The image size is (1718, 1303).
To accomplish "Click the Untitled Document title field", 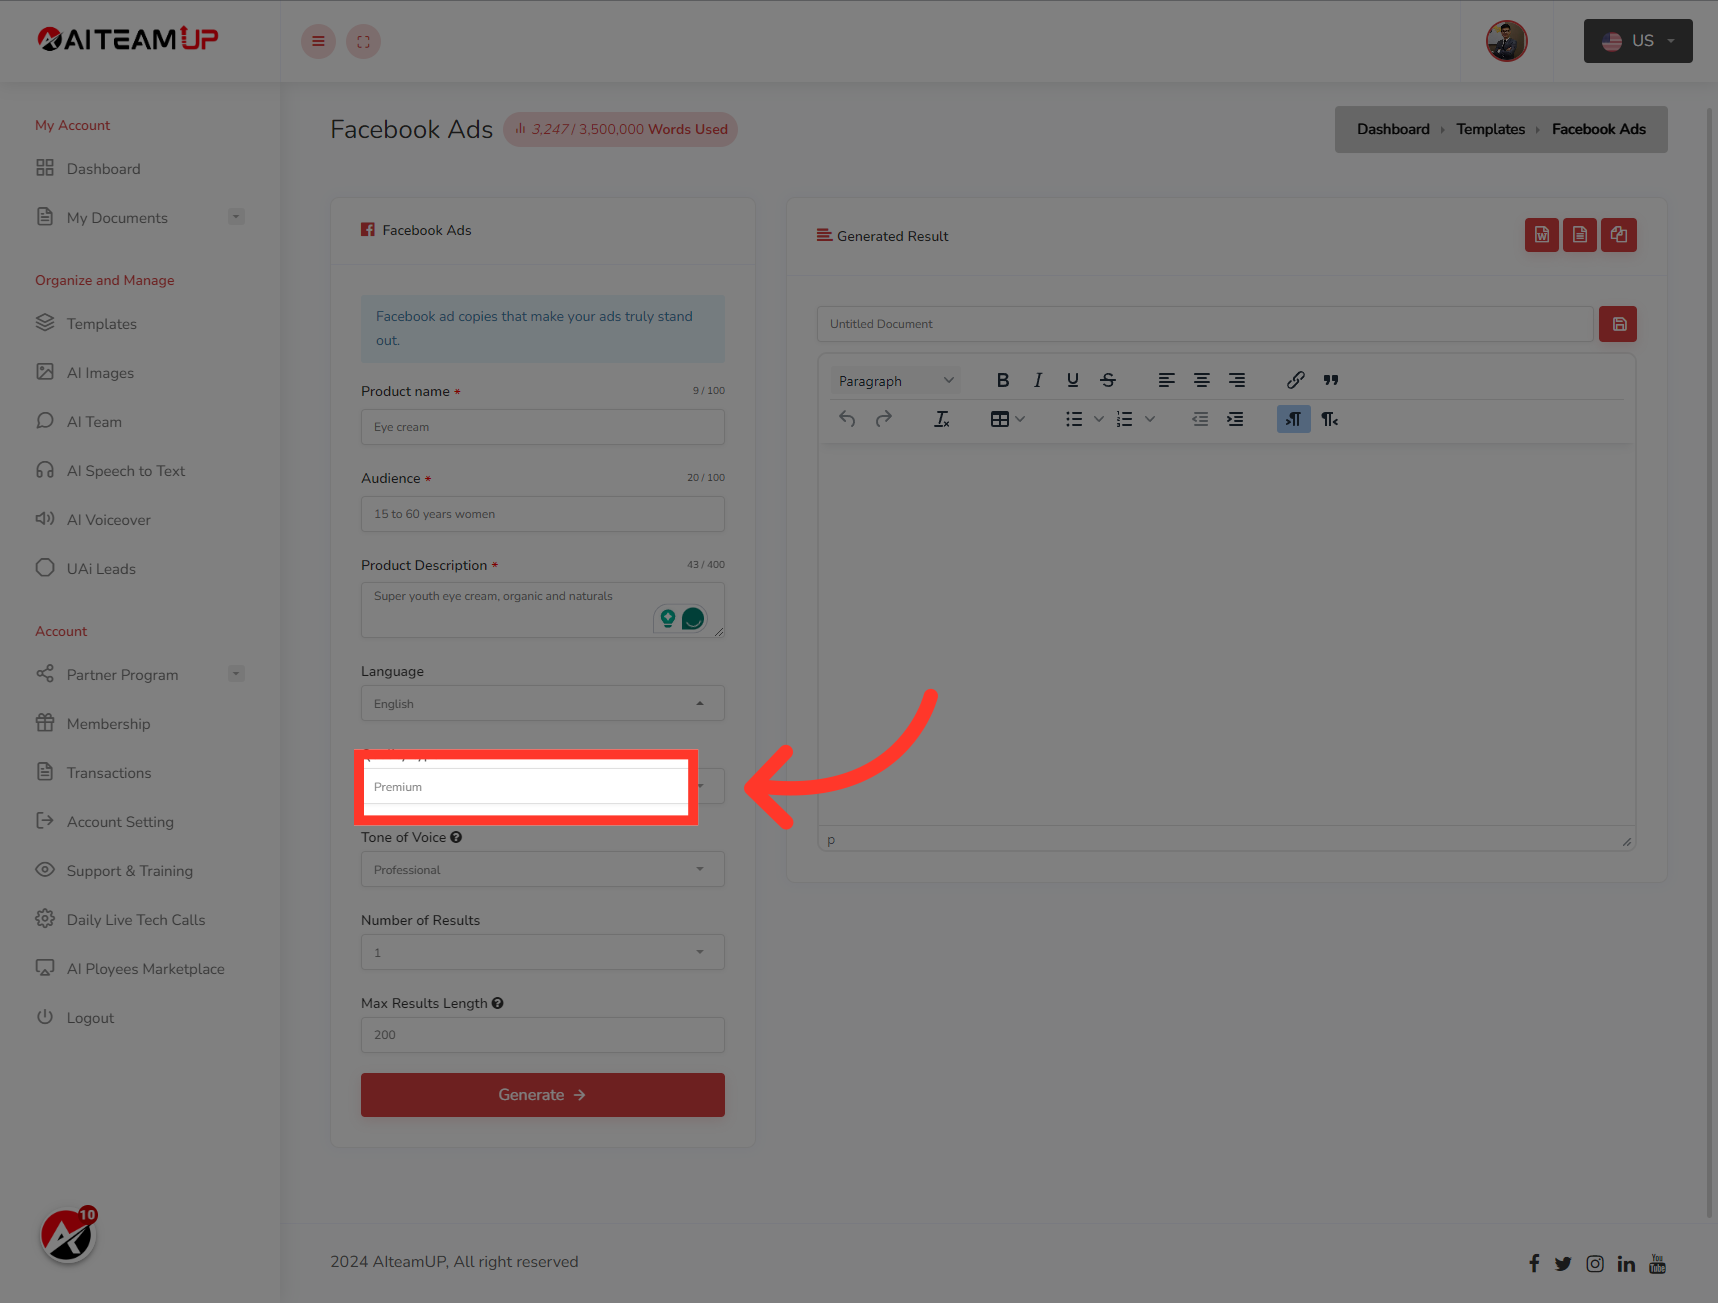I will point(1204,324).
